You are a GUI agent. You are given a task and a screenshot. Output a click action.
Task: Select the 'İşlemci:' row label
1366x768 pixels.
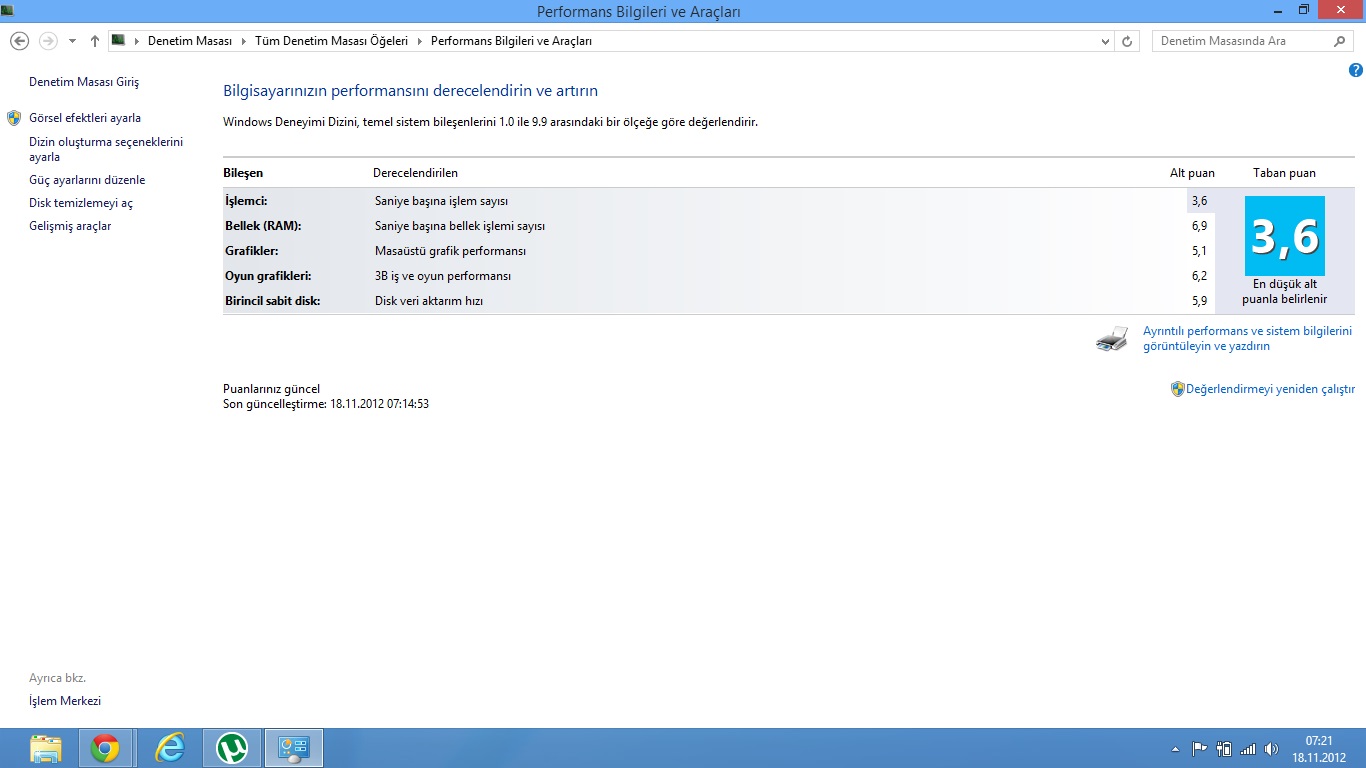click(246, 201)
